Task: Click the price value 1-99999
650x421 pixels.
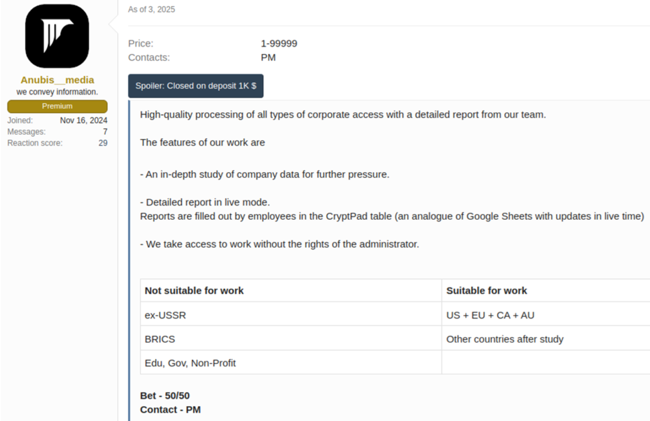Action: pos(279,44)
